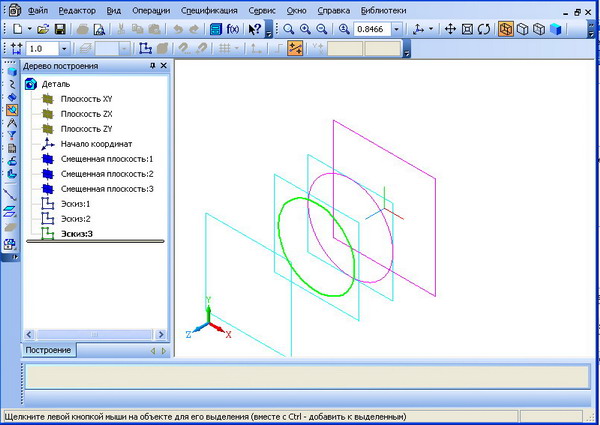The width and height of the screenshot is (600, 425).
Task: Open print preview icon
Action: (x=99, y=29)
